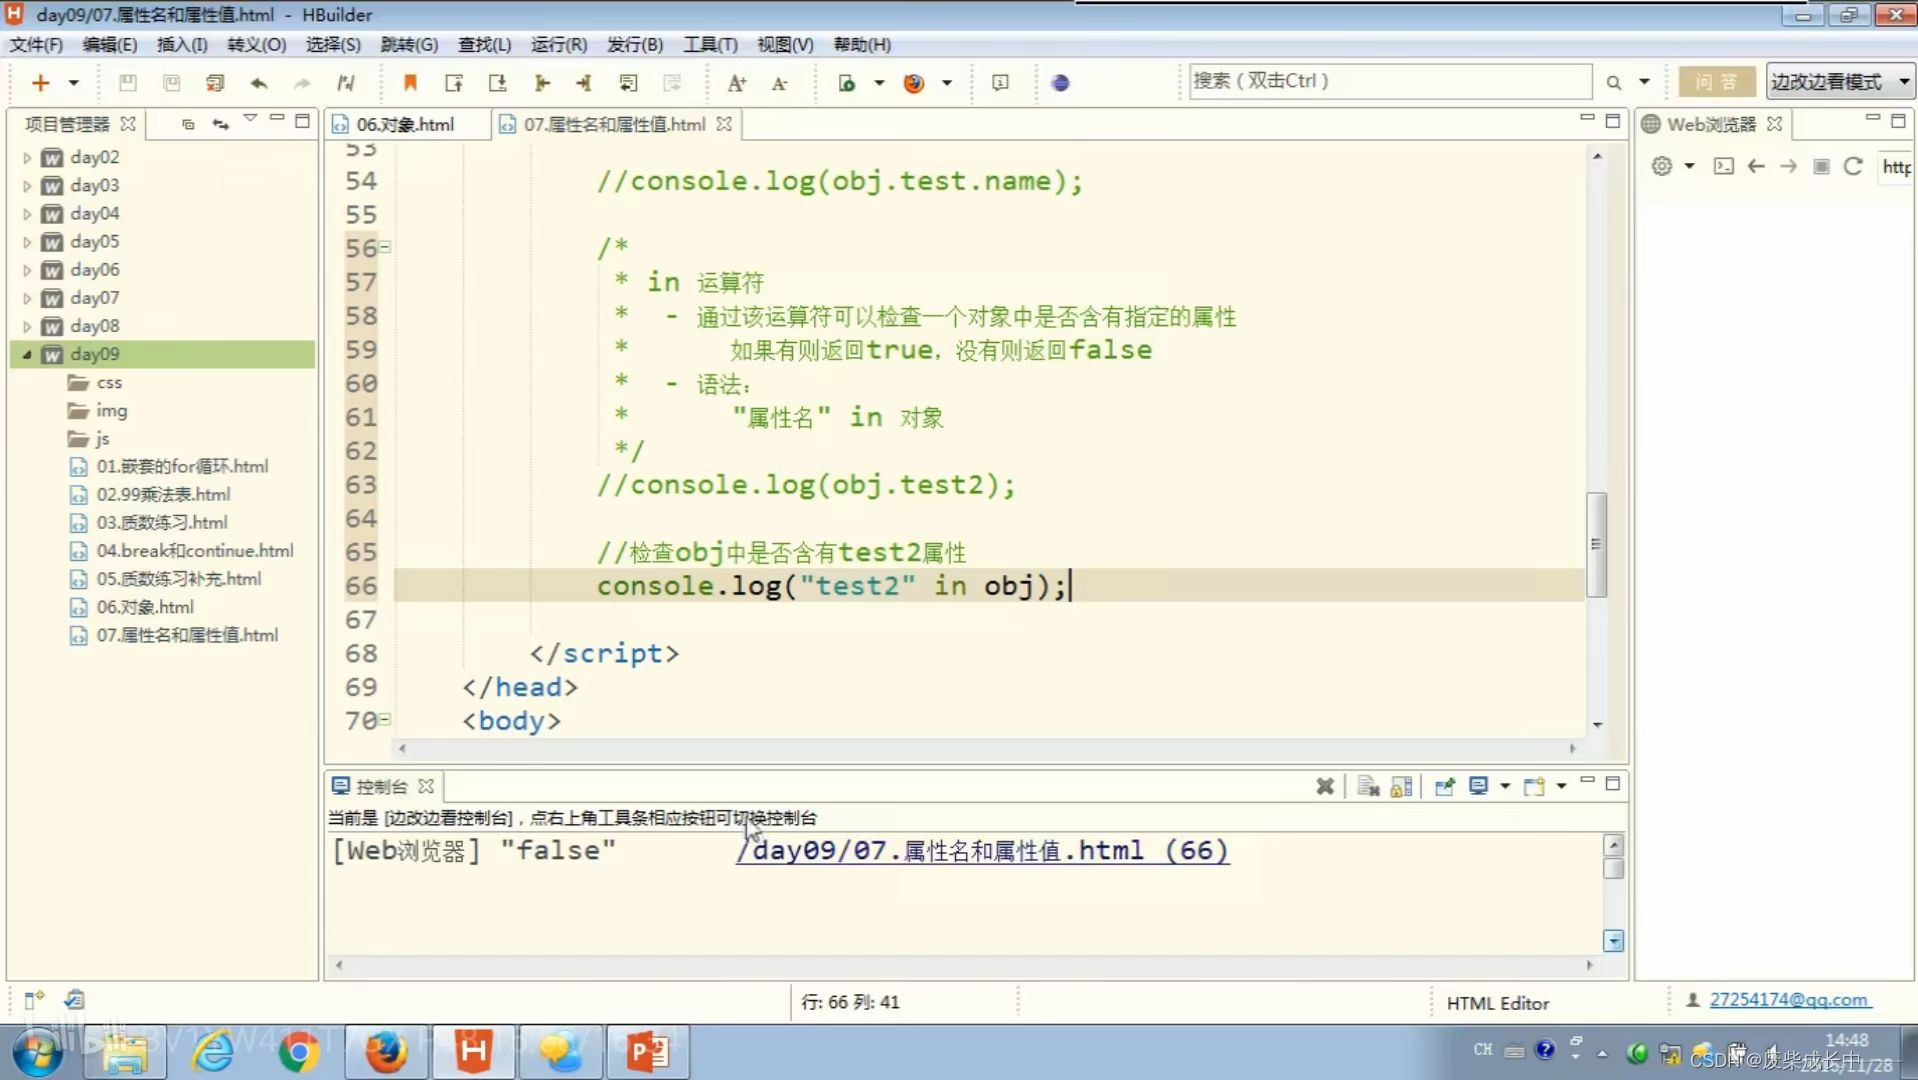Click the larger font A+ icon

click(737, 83)
